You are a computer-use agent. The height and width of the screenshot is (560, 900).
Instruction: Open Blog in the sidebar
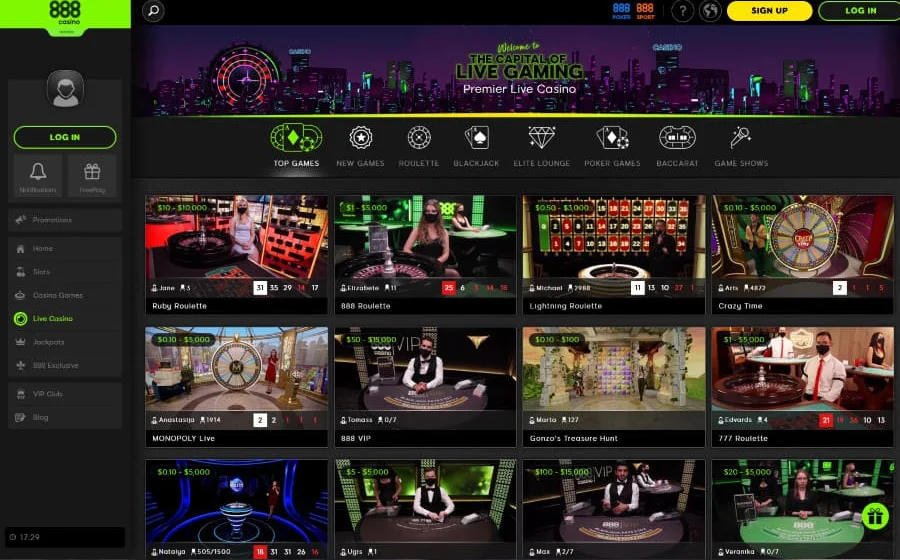click(65, 418)
